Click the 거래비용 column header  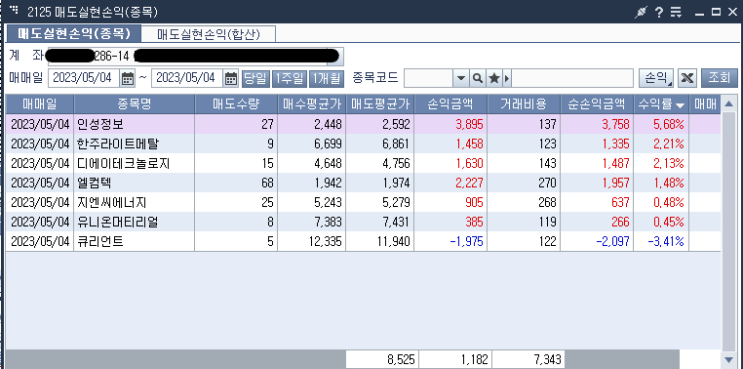524,104
